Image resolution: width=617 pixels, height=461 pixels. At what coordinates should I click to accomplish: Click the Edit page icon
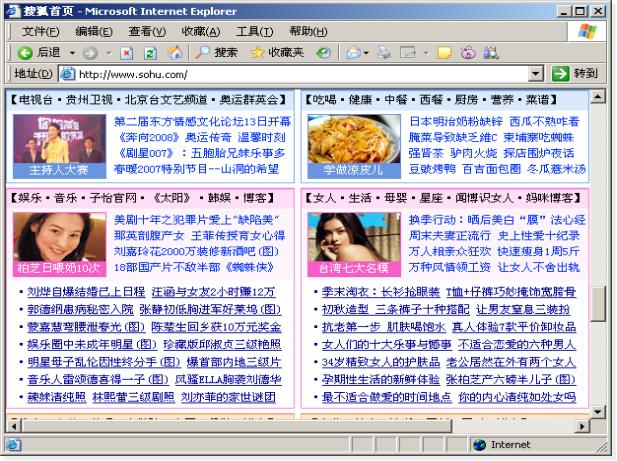[408, 52]
